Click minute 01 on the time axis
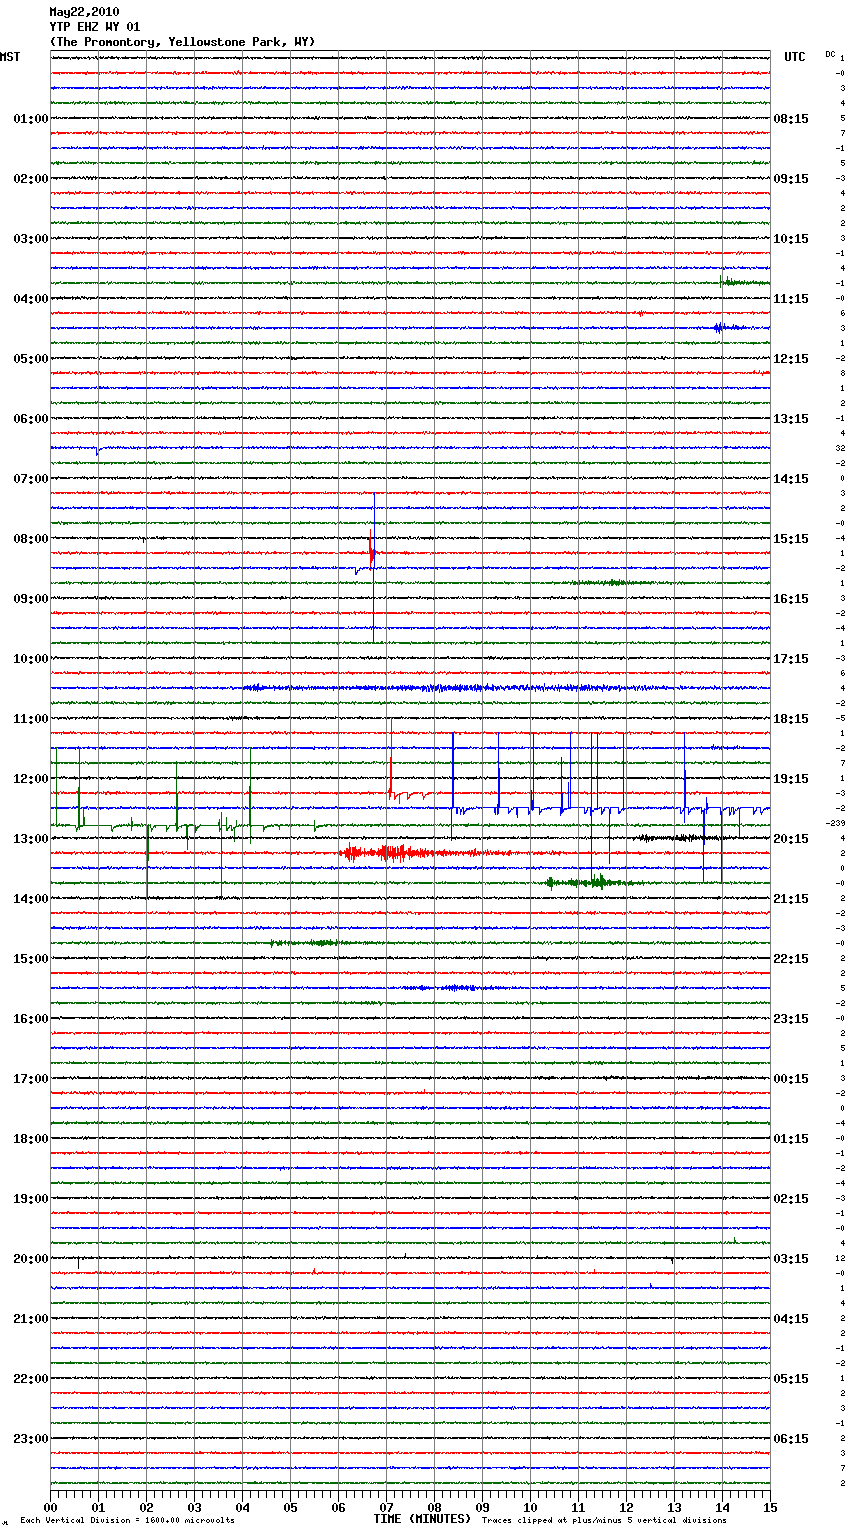The height and width of the screenshot is (1534, 850). [x=98, y=1507]
